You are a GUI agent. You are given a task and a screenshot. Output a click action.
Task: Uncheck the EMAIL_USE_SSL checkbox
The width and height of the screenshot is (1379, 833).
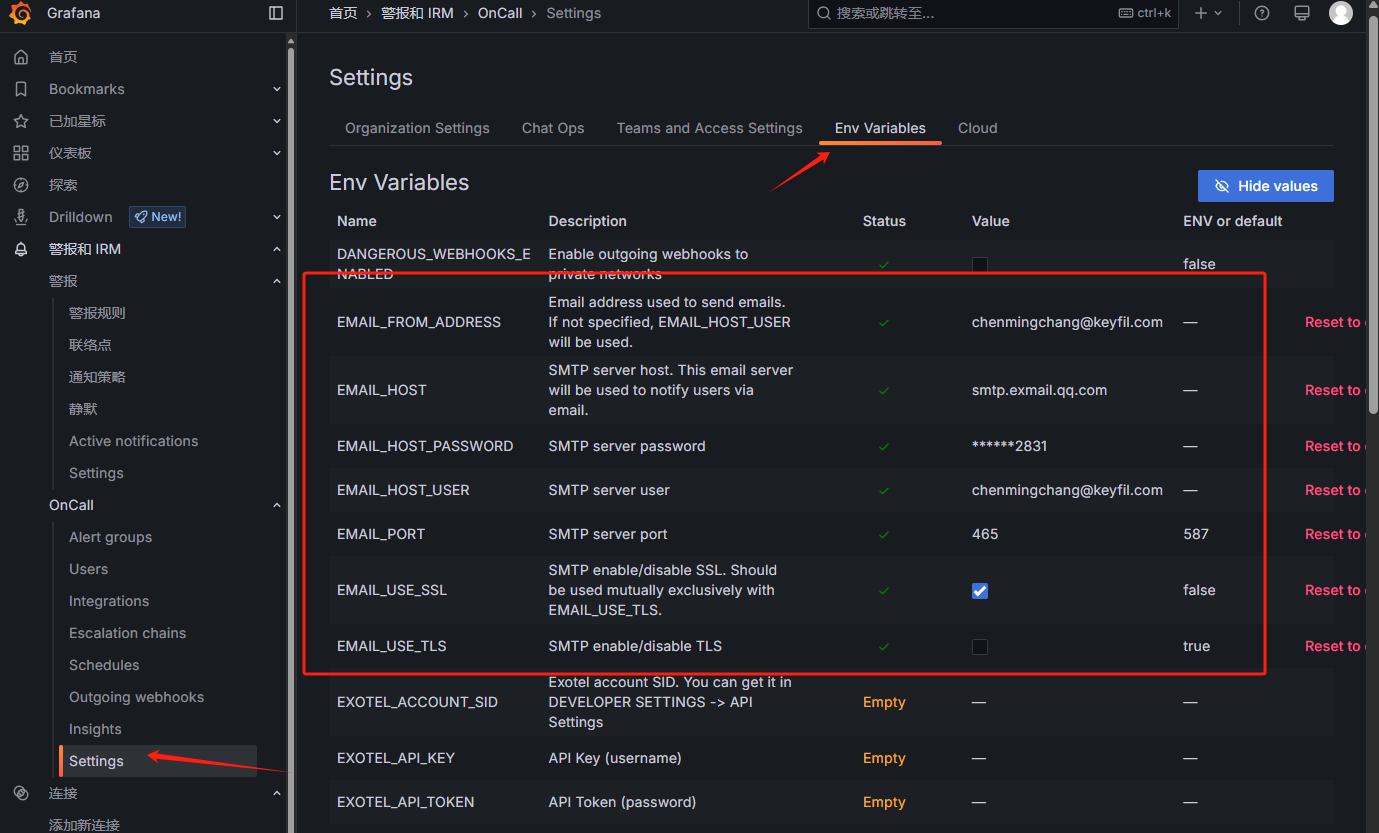point(980,591)
